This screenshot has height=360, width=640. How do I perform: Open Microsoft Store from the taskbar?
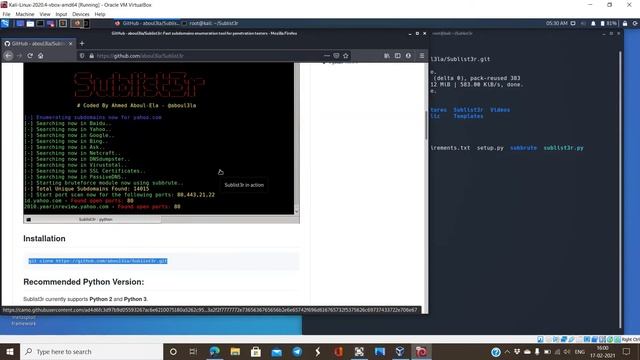click(256, 351)
